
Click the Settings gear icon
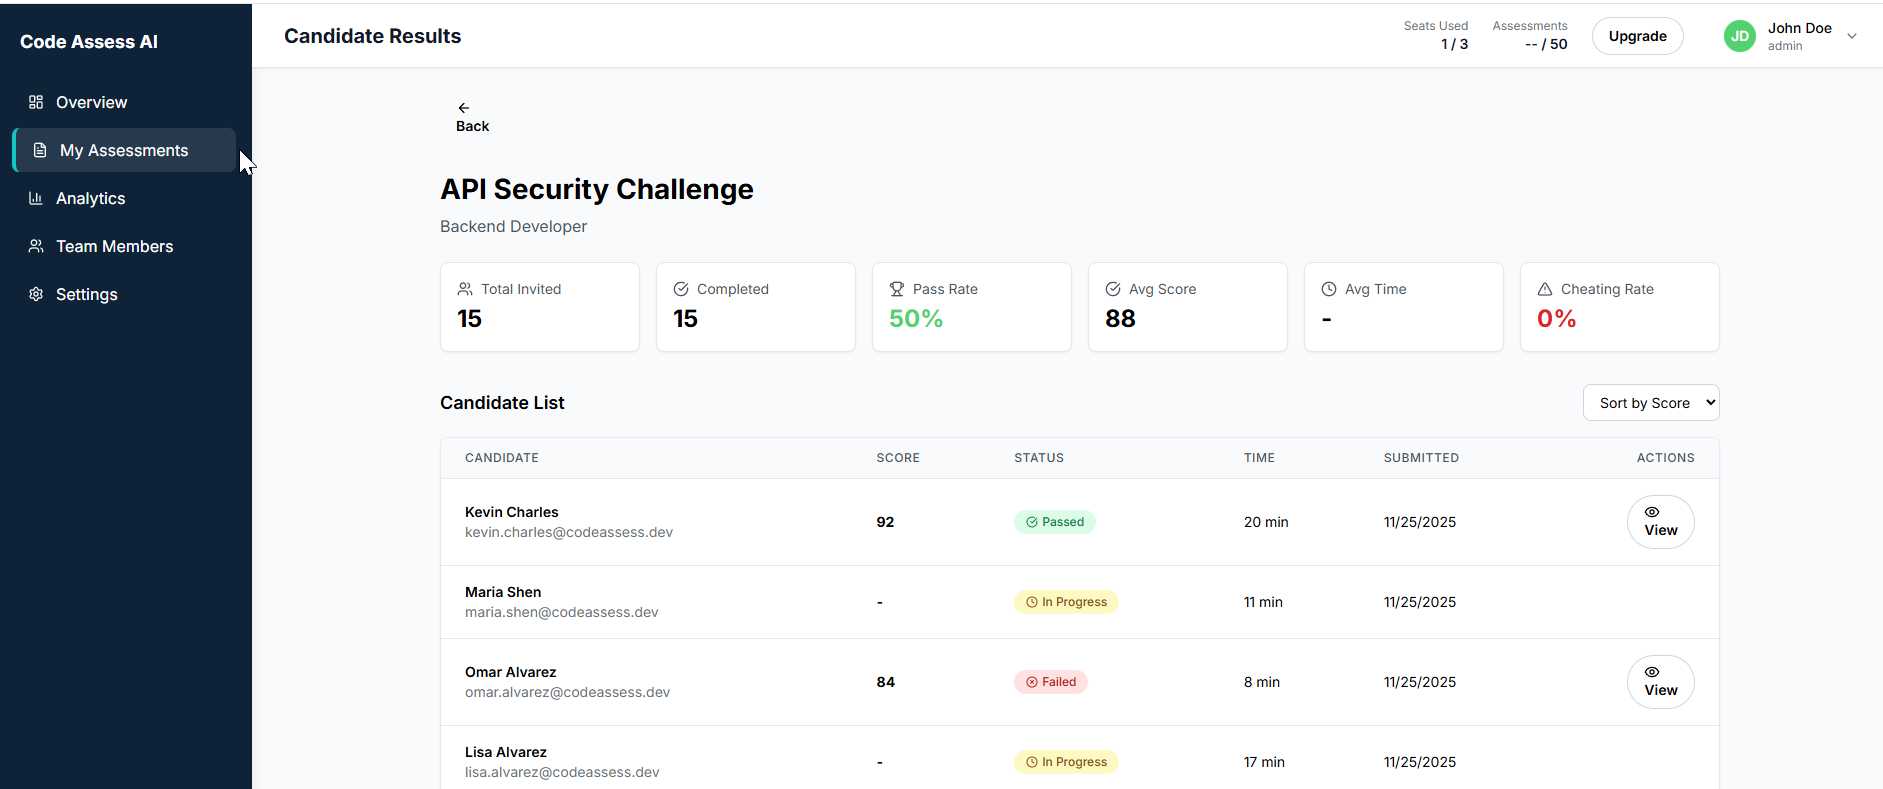point(36,294)
